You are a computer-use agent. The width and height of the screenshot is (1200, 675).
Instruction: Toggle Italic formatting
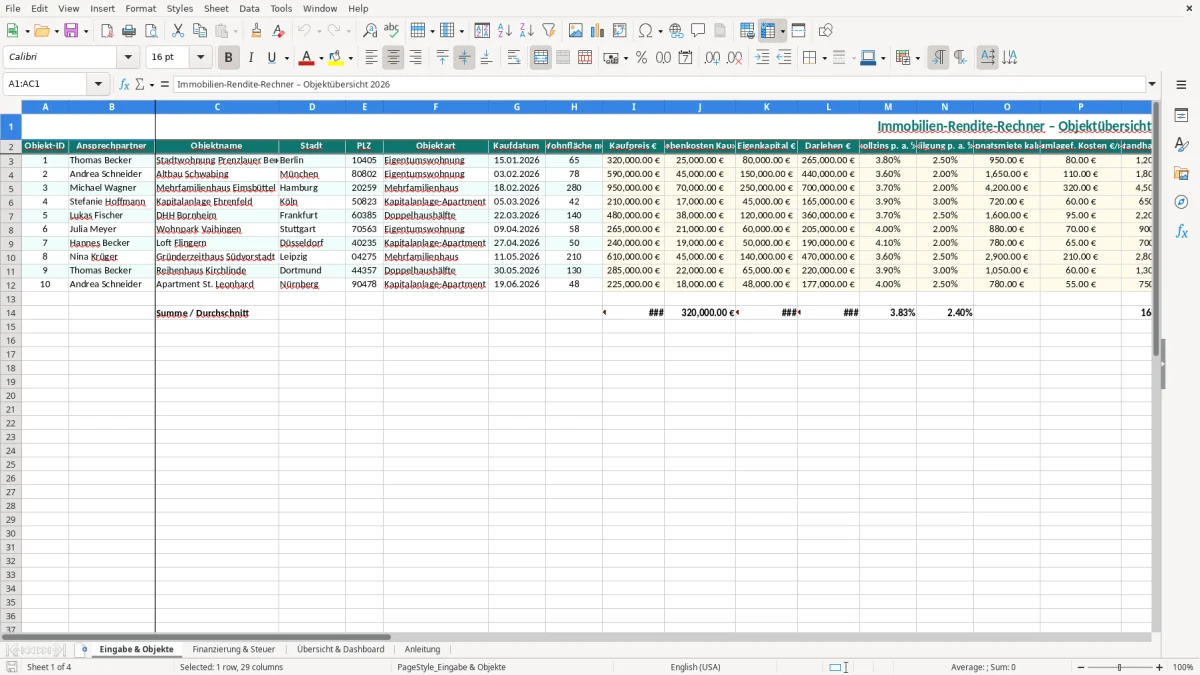click(x=251, y=58)
